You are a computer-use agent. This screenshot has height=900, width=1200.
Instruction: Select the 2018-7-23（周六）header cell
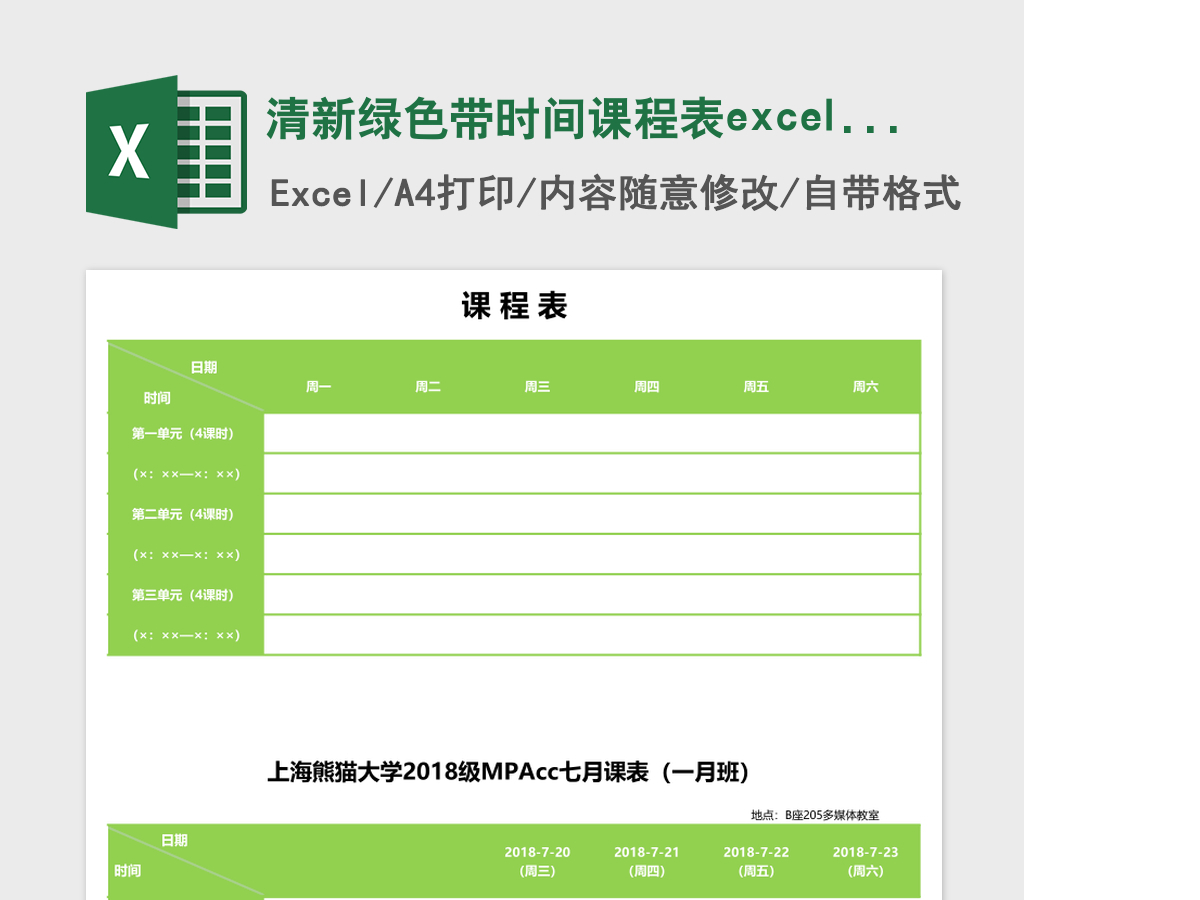[865, 861]
